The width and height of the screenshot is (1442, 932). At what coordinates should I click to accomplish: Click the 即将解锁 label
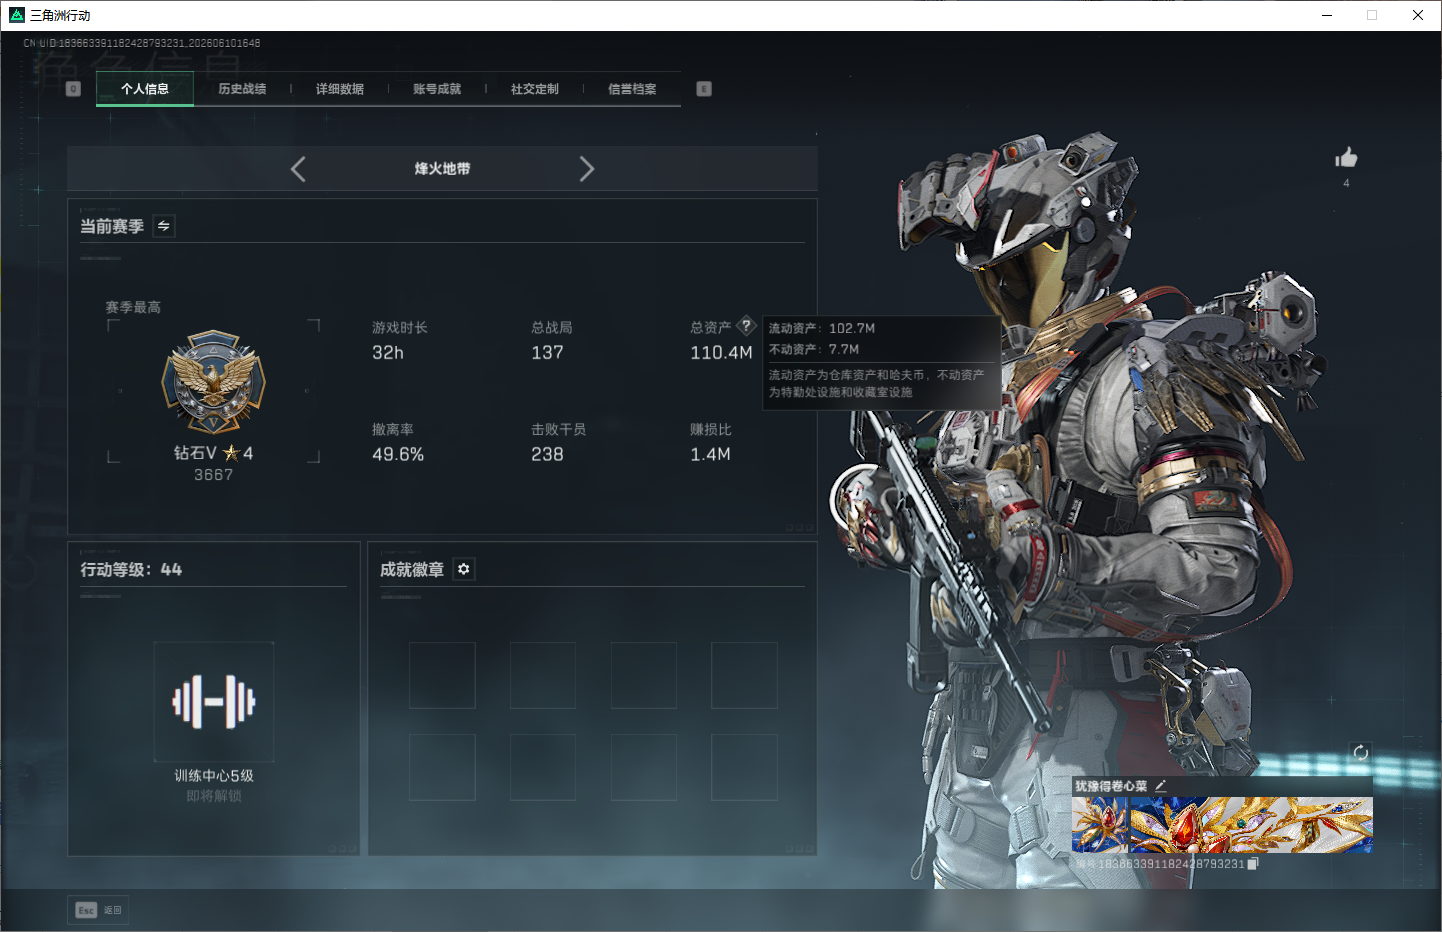(x=214, y=796)
